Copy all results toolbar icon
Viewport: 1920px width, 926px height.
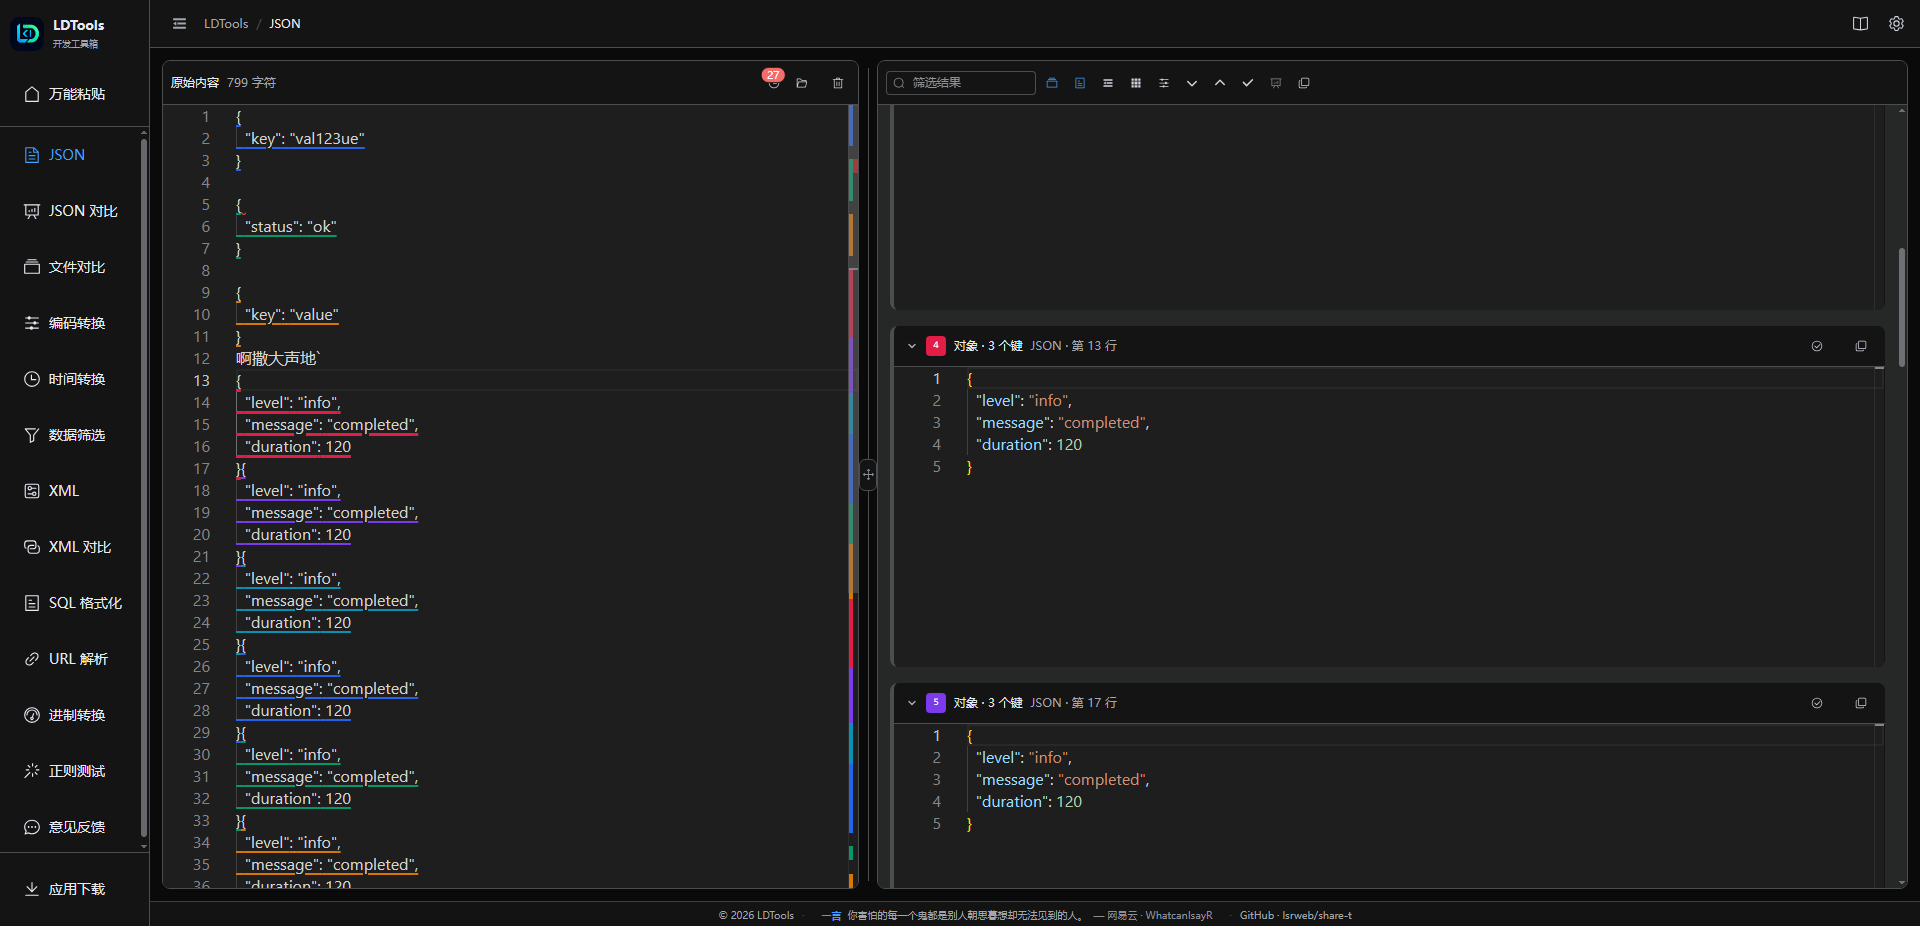pyautogui.click(x=1304, y=83)
